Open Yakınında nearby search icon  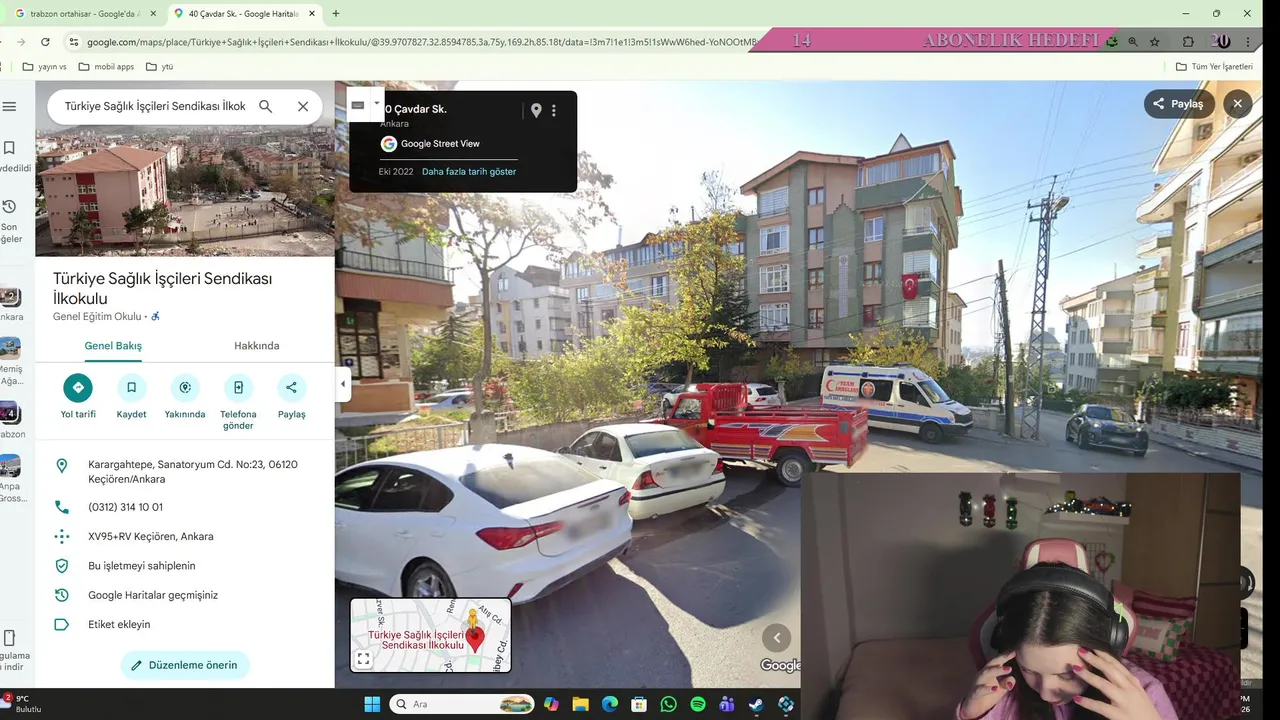(185, 388)
